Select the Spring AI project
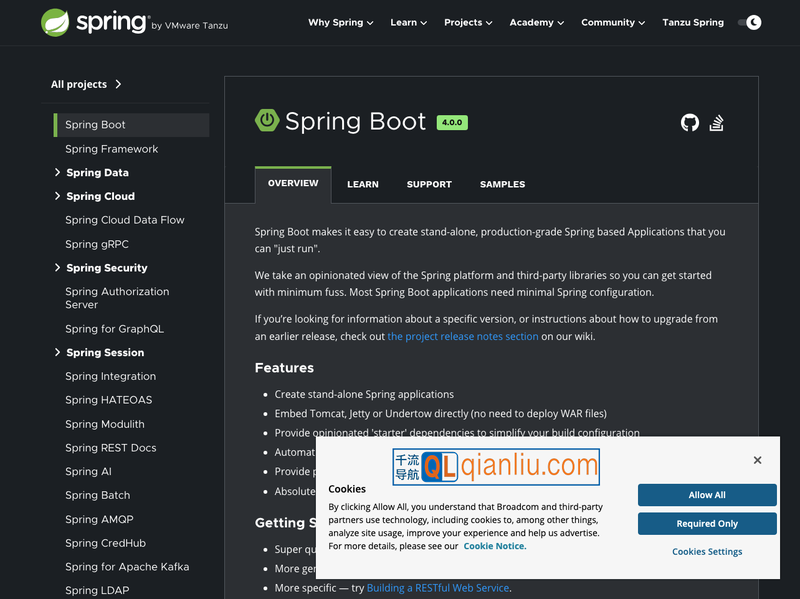Image resolution: width=800 pixels, height=599 pixels. 87,471
